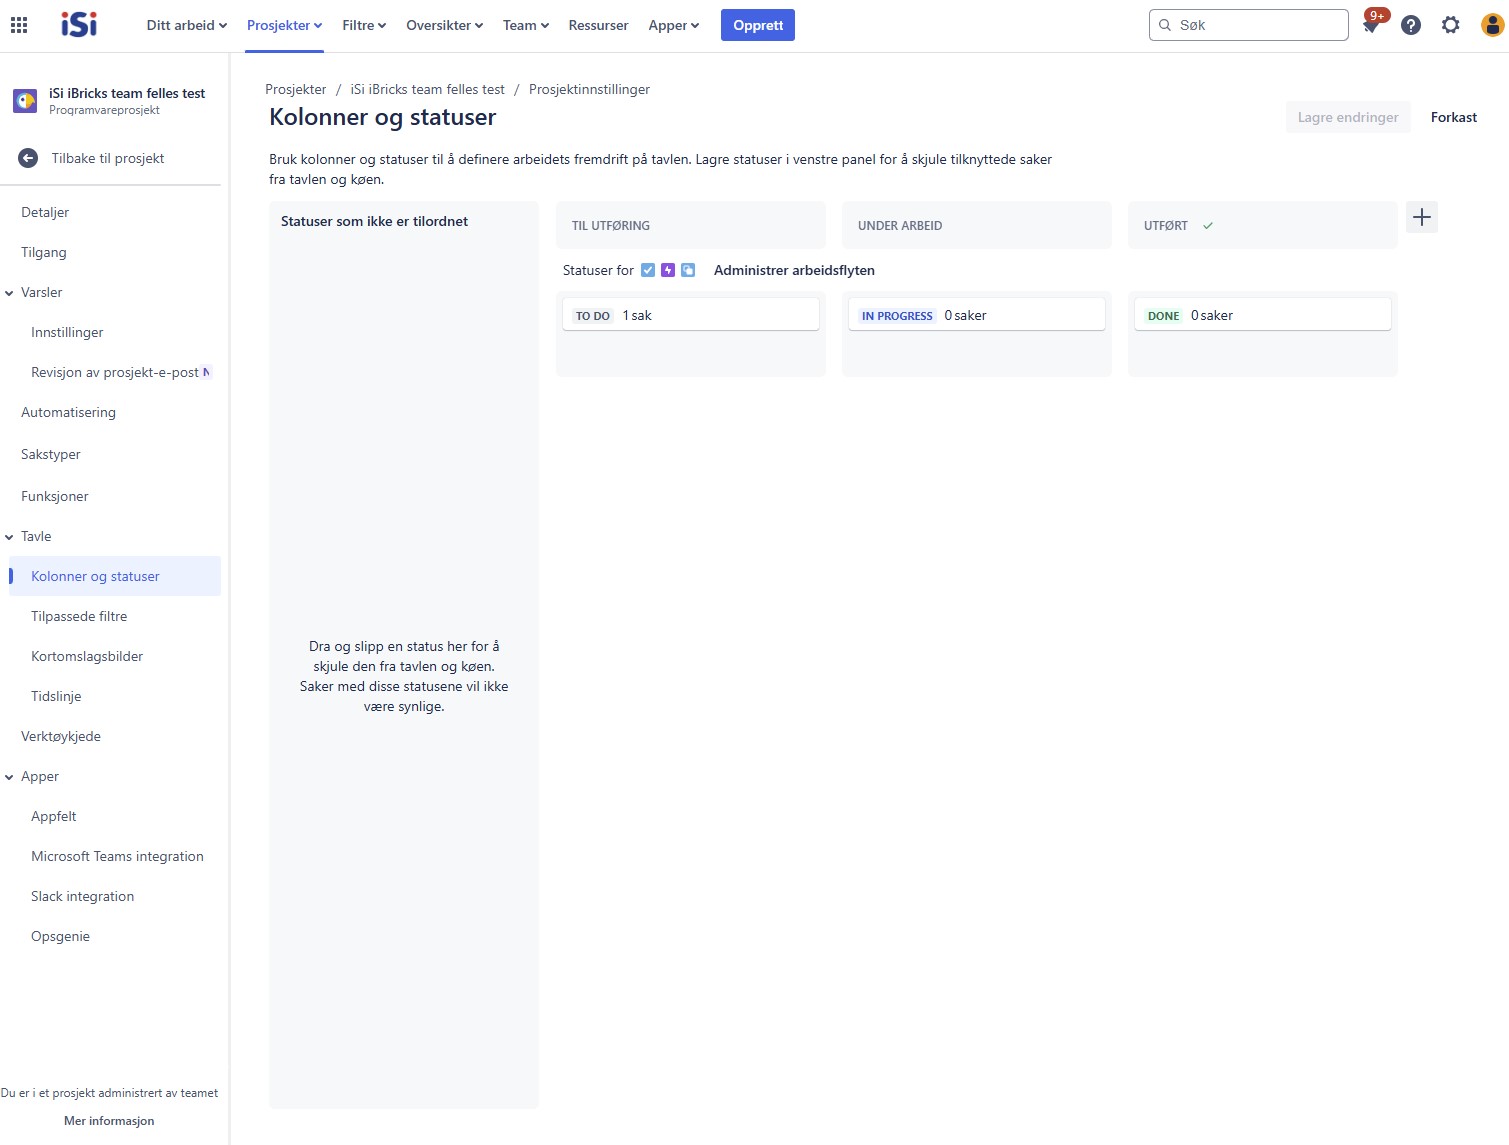
Task: Add a new column with the plus icon
Action: click(x=1421, y=216)
